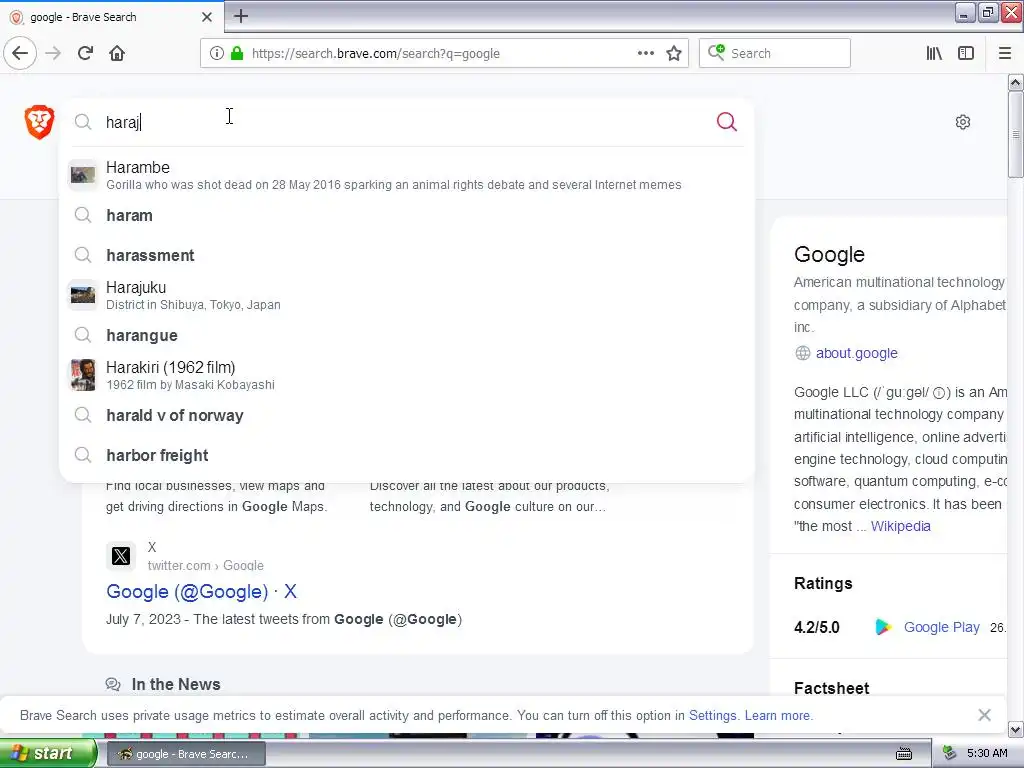The height and width of the screenshot is (768, 1024).
Task: Show site information icon in address bar
Action: pyautogui.click(x=217, y=53)
